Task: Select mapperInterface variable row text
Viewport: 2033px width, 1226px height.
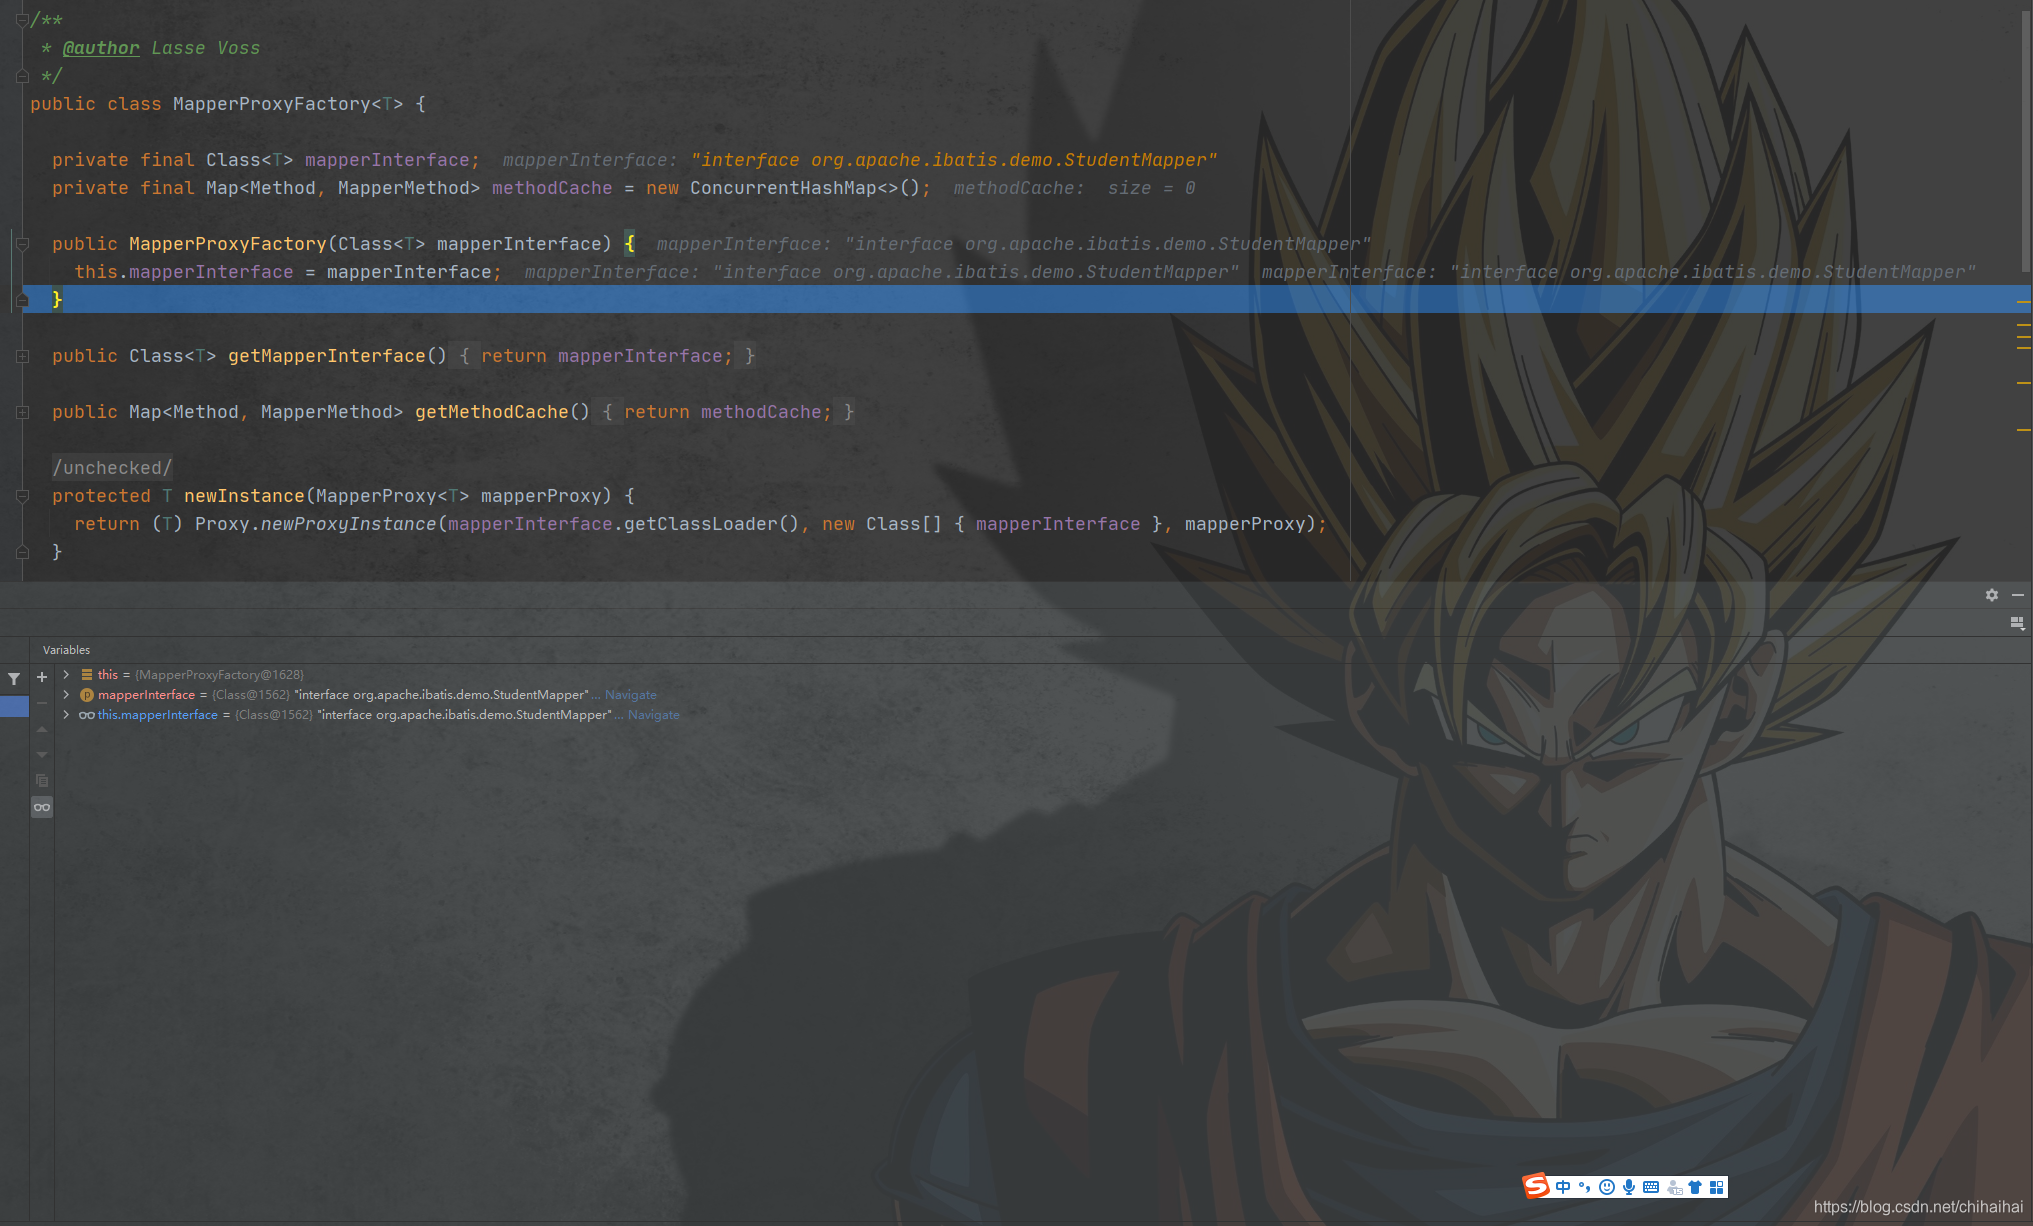Action: pyautogui.click(x=343, y=695)
